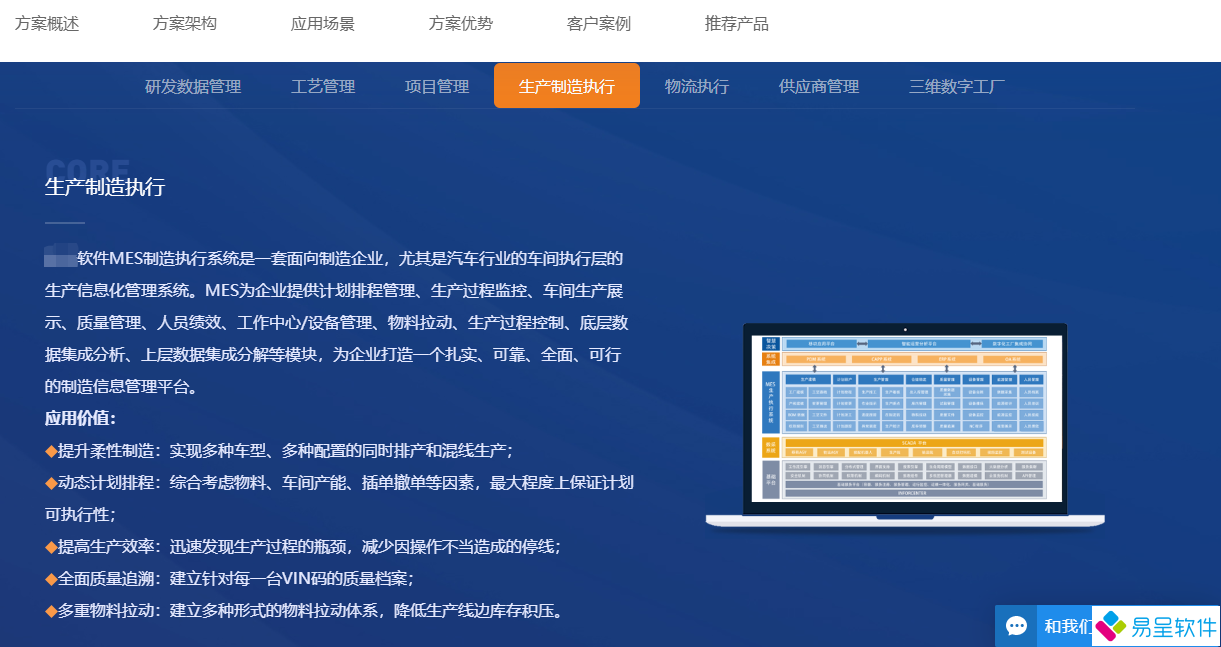Select the highlighted 生产制造执行 tab
Image resolution: width=1221 pixels, height=647 pixels.
click(x=566, y=86)
